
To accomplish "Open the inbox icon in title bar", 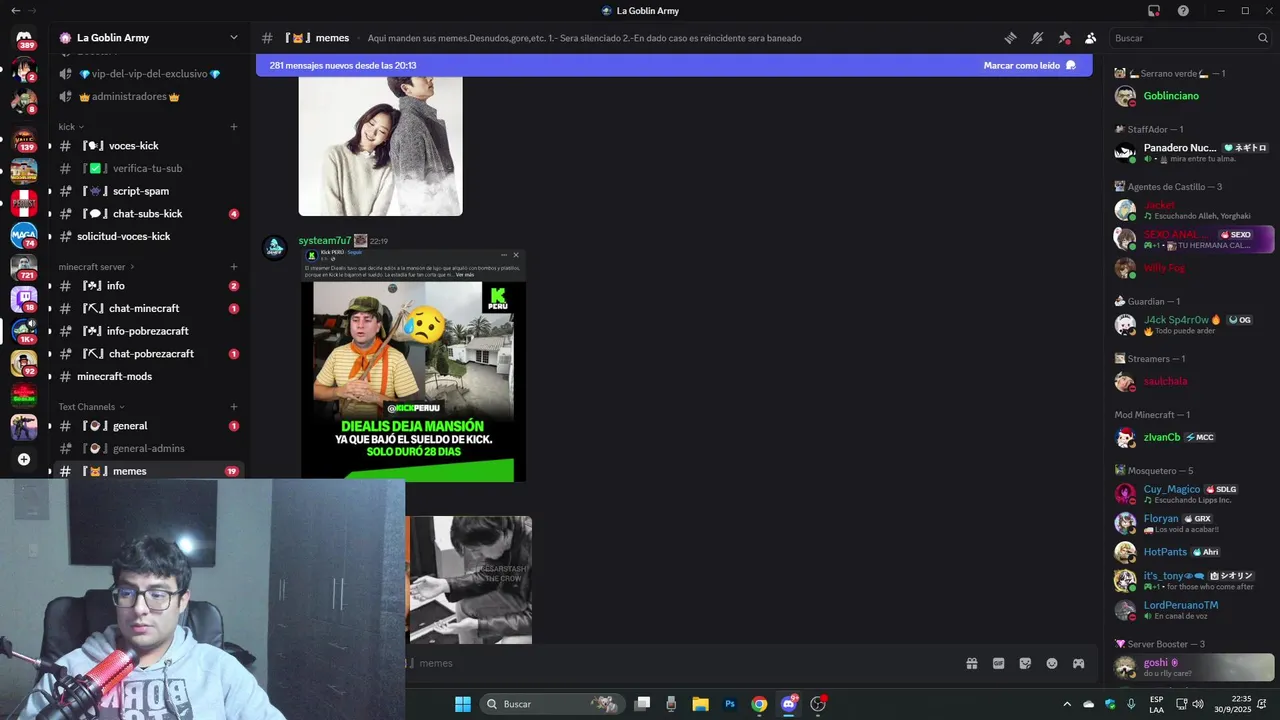I will pos(1154,11).
